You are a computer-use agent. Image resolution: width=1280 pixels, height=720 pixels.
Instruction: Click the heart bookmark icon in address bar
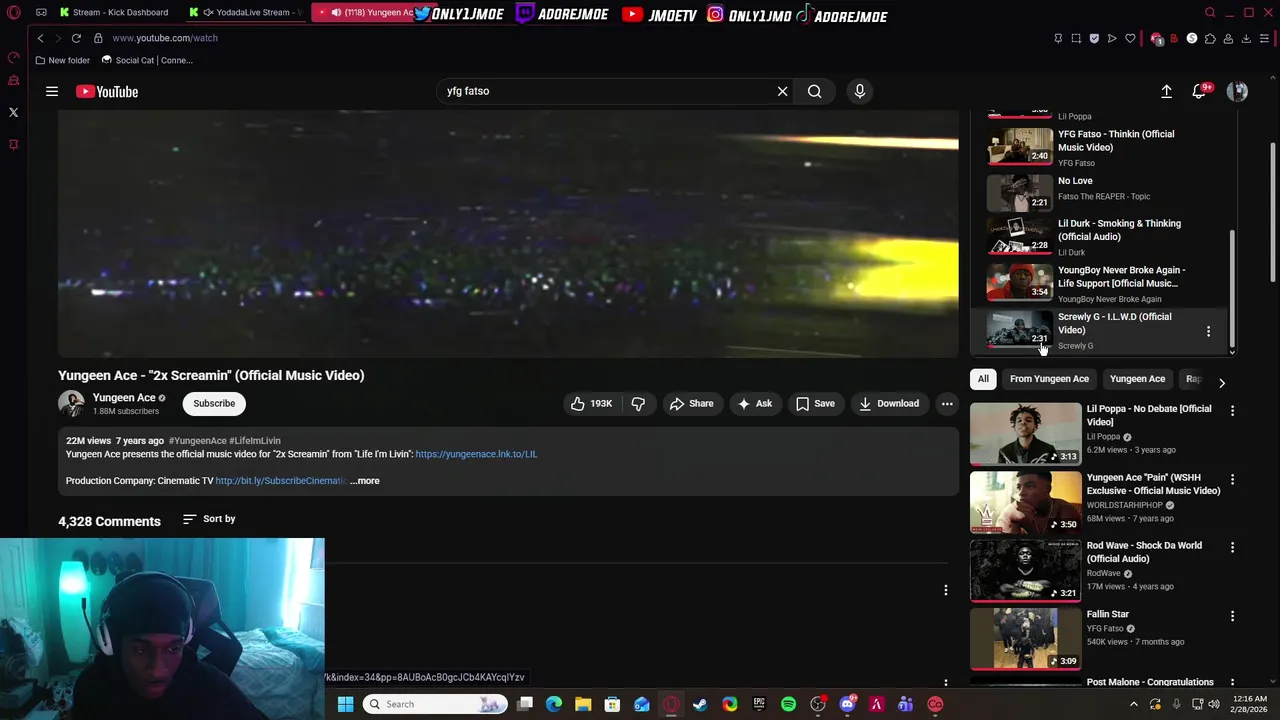point(1130,38)
